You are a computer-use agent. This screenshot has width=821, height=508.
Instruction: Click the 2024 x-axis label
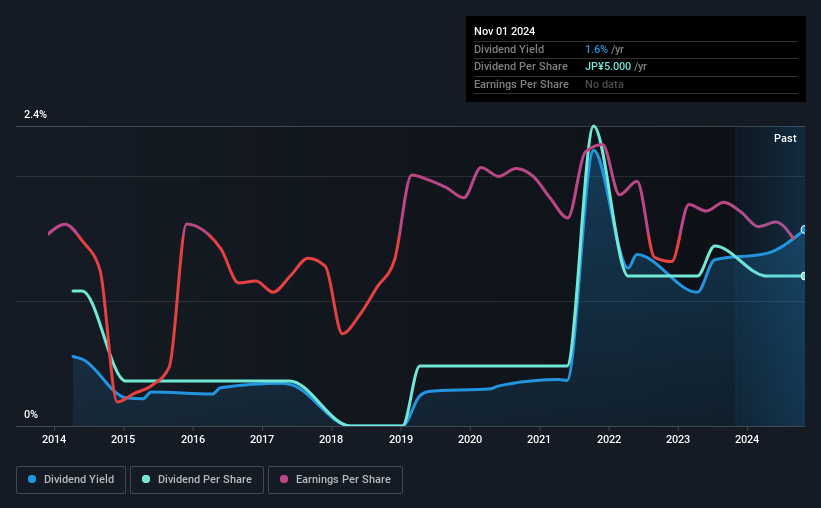[x=747, y=439]
